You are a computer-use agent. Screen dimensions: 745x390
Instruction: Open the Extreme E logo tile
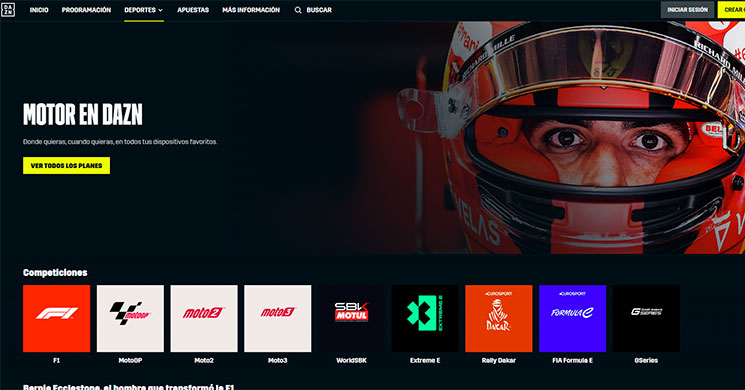click(x=425, y=318)
